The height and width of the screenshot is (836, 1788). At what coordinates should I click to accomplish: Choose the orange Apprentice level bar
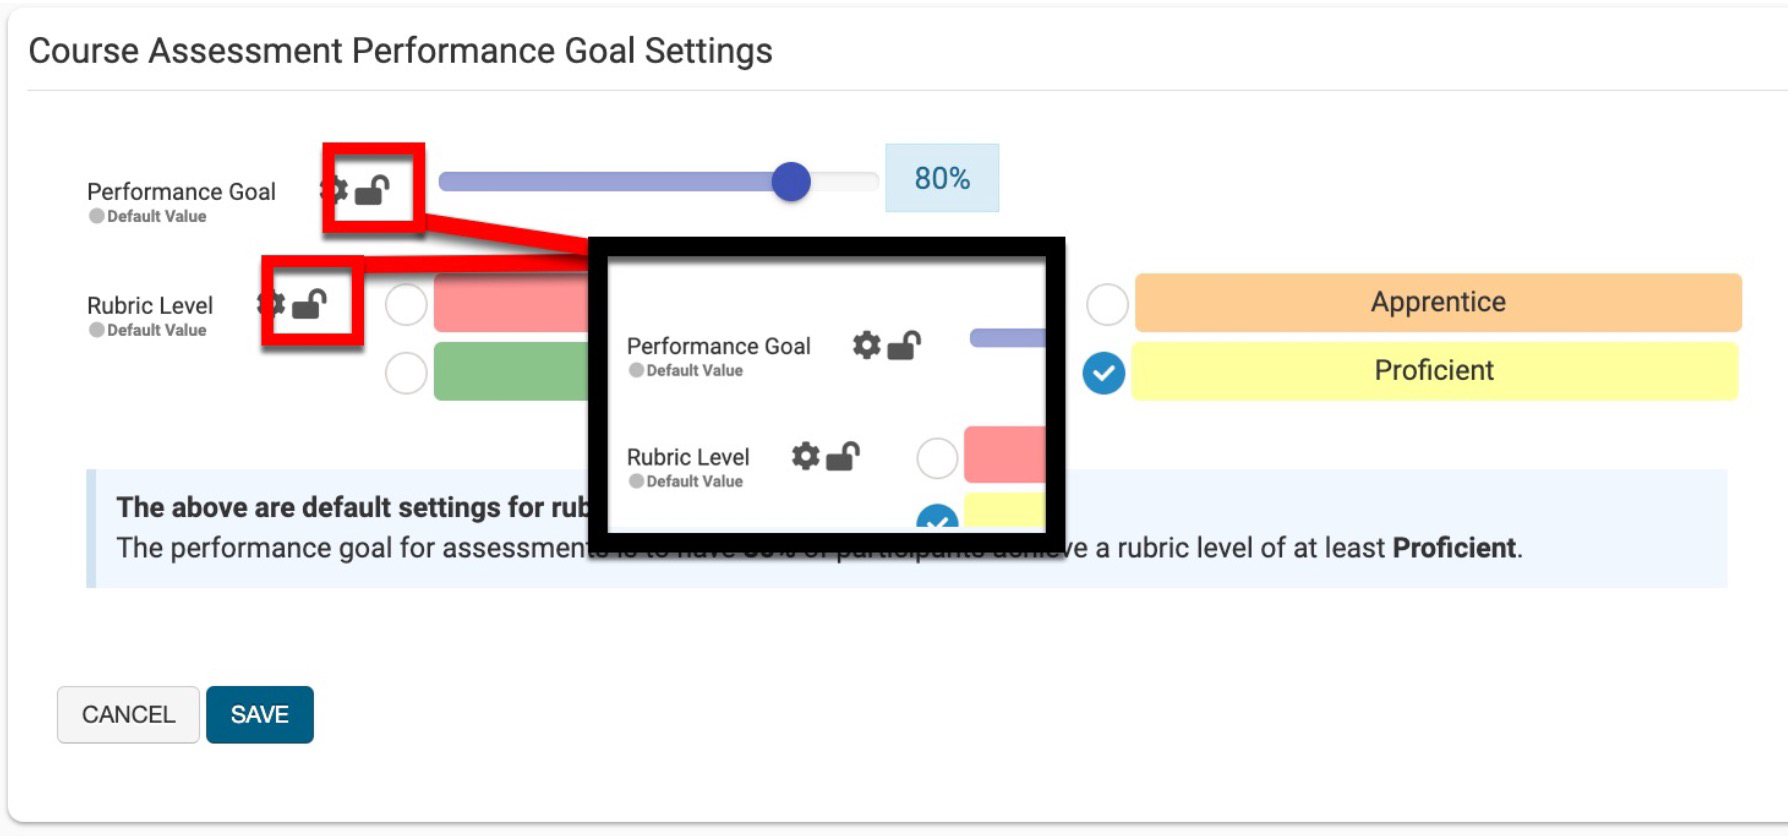pos(1437,302)
